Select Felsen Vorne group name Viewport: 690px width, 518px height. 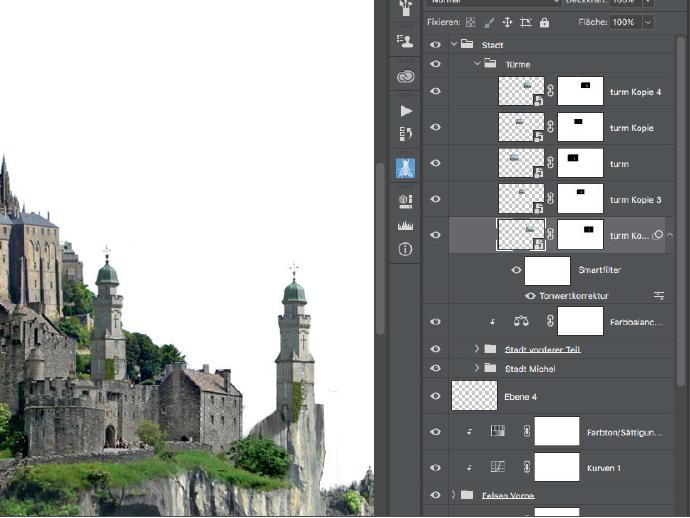pyautogui.click(x=508, y=496)
